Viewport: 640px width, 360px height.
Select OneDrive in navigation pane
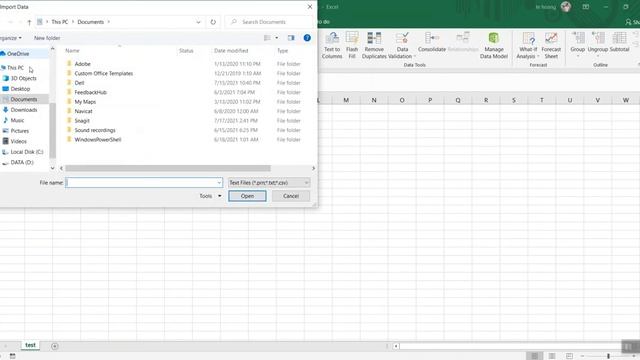click(x=18, y=53)
